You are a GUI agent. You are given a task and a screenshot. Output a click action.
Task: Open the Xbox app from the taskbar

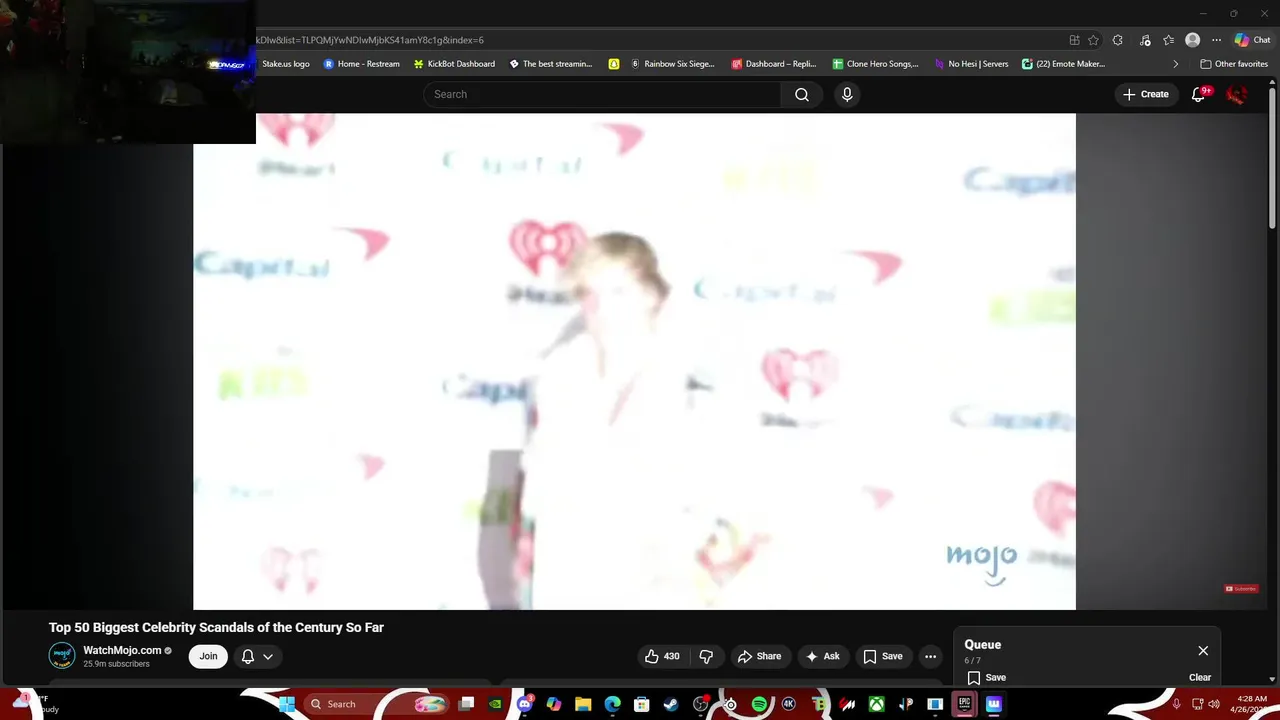pos(876,704)
